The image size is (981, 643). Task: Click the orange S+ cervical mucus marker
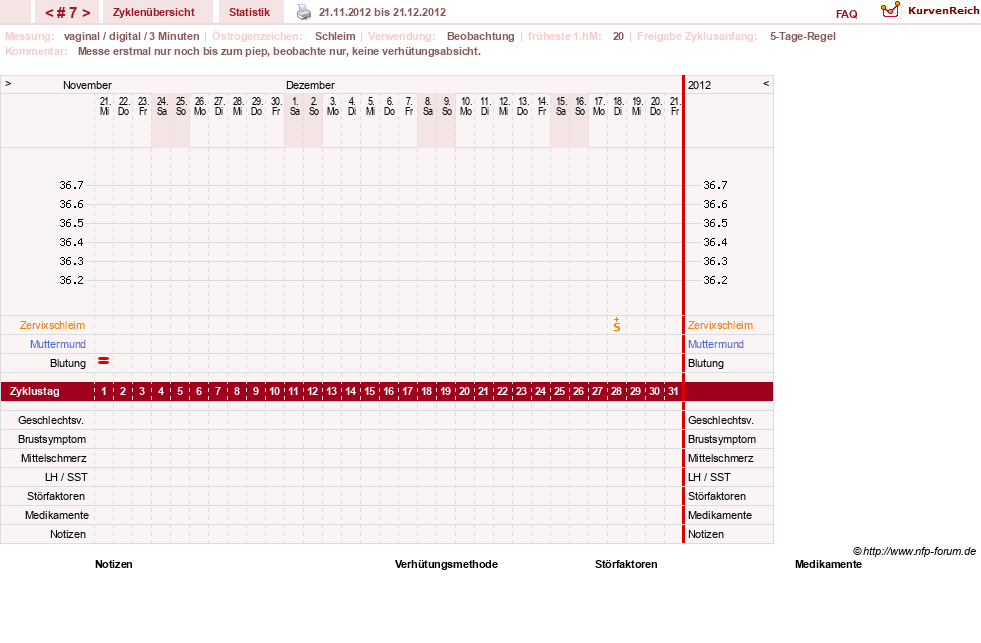[617, 325]
